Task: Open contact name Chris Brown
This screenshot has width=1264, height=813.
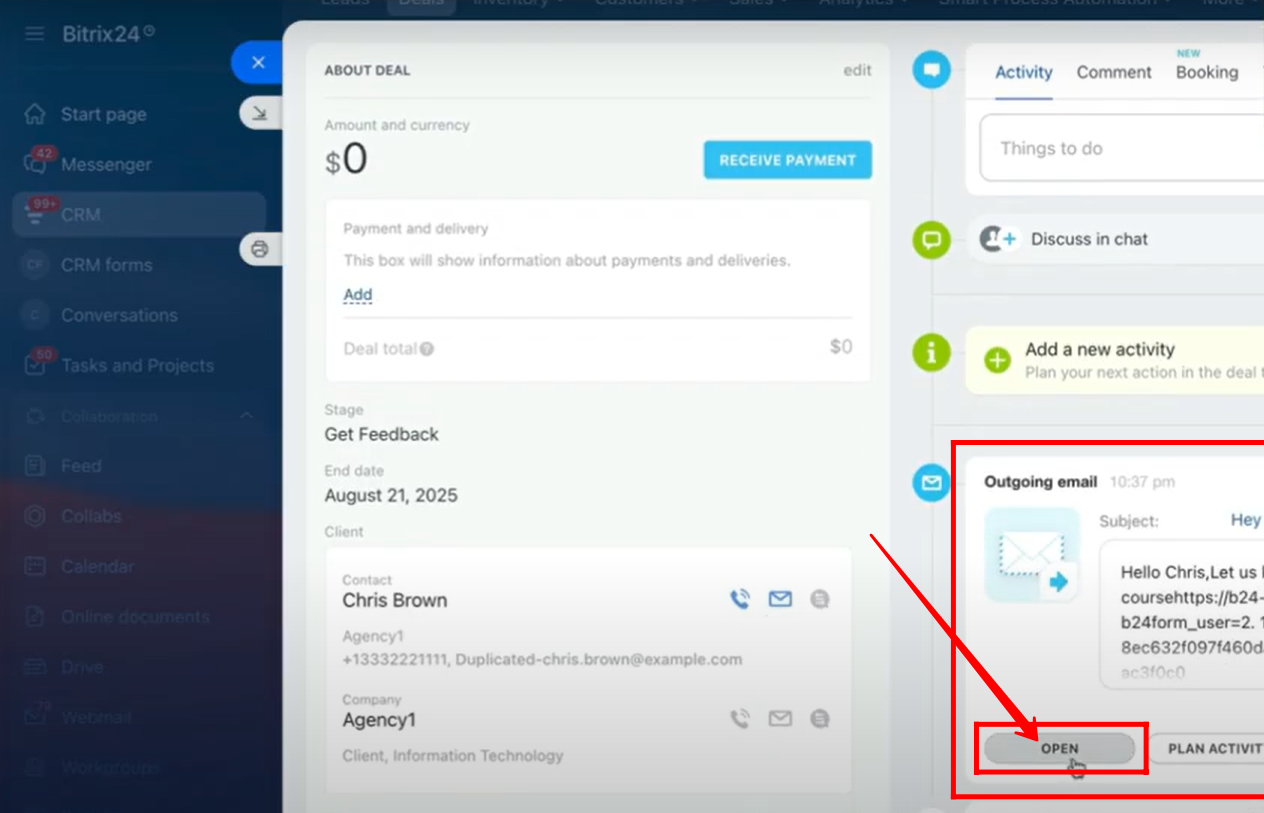Action: pos(395,600)
